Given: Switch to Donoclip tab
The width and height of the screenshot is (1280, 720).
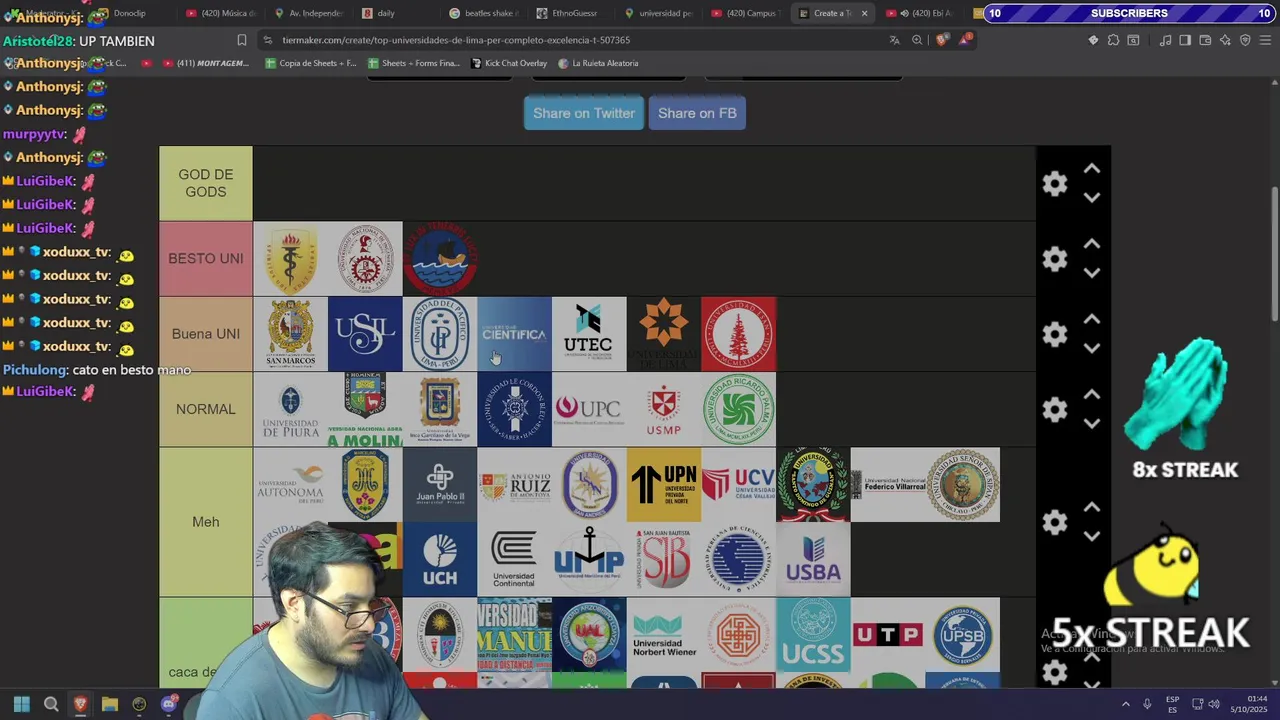Looking at the screenshot, I should 130,13.
